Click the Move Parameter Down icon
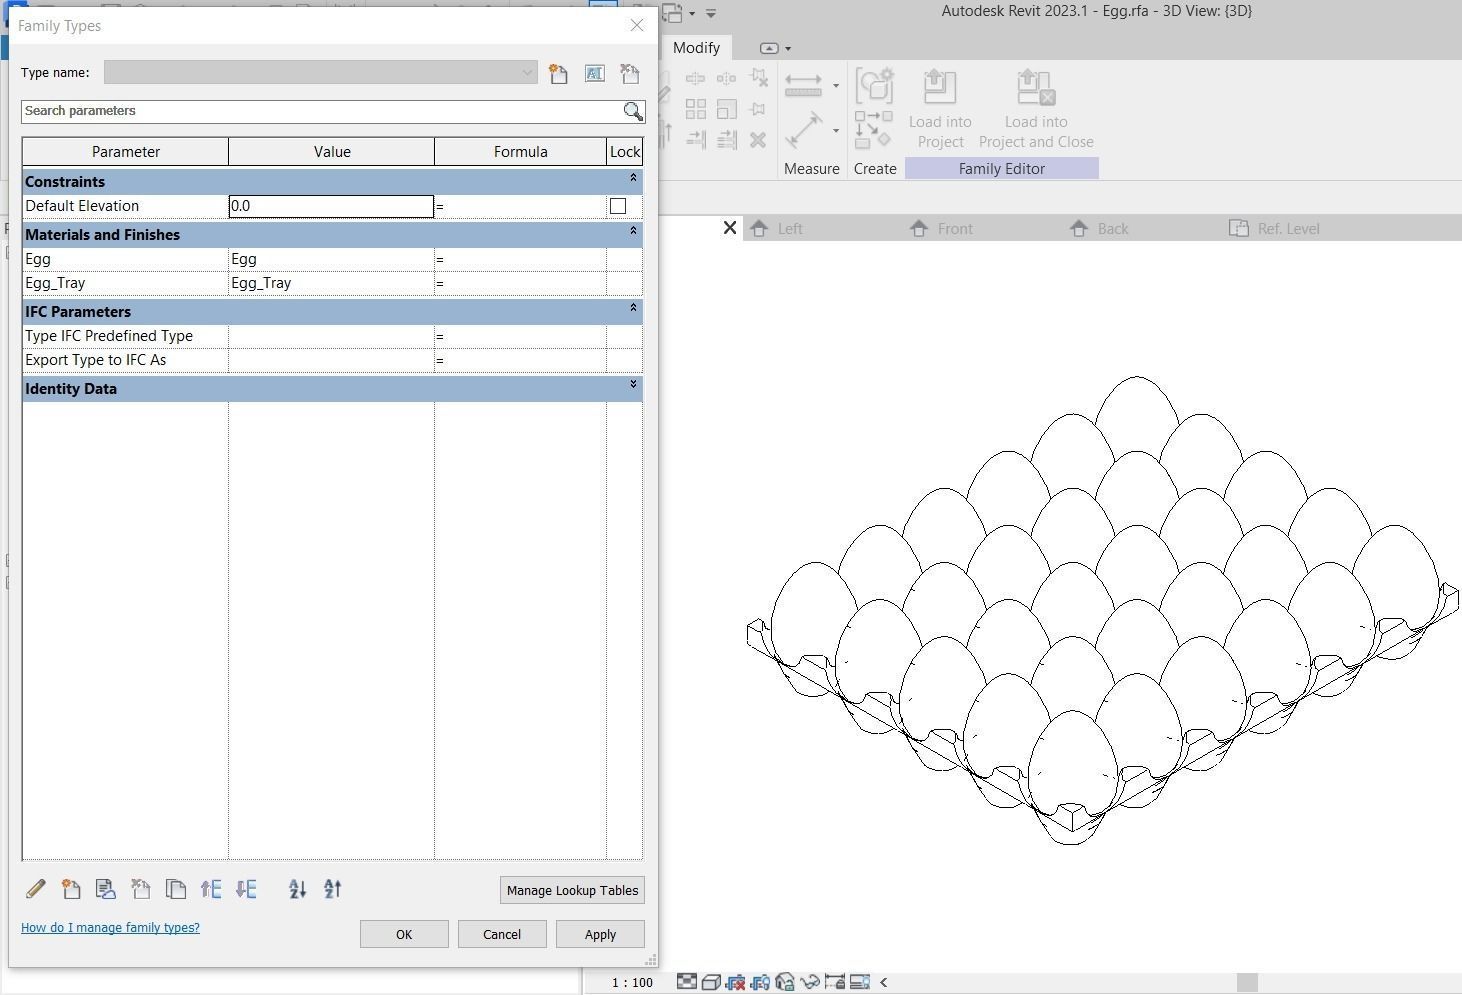The image size is (1462, 995). coord(246,889)
